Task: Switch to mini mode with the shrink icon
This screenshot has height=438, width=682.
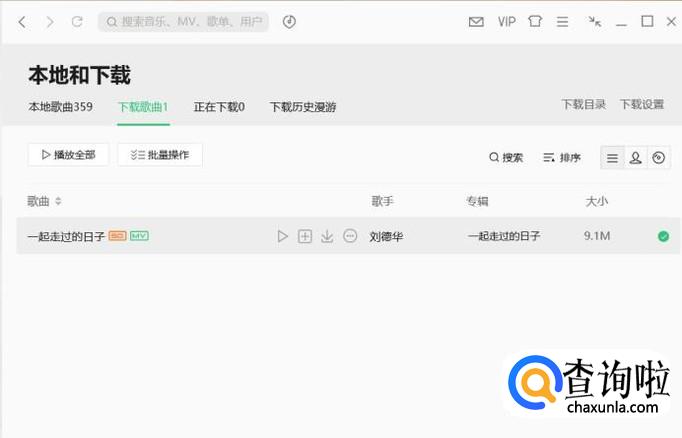Action: point(595,21)
